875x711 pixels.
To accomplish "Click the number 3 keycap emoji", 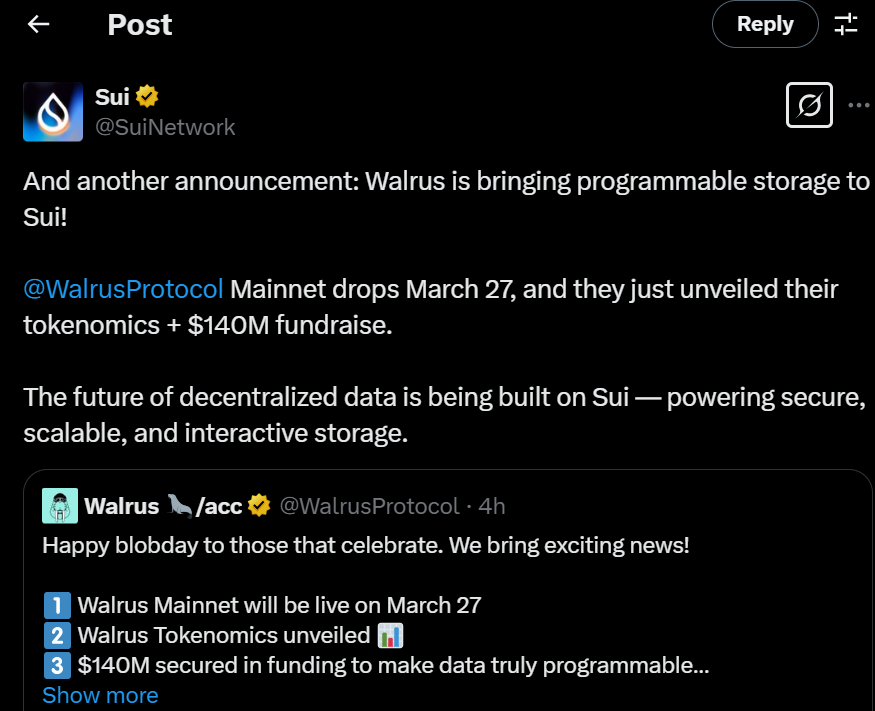I will [x=57, y=665].
